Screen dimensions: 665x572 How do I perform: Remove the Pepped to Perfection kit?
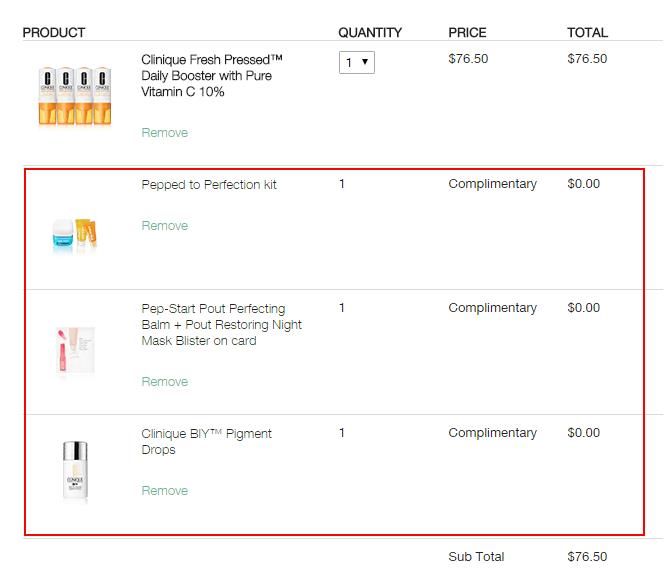(165, 226)
